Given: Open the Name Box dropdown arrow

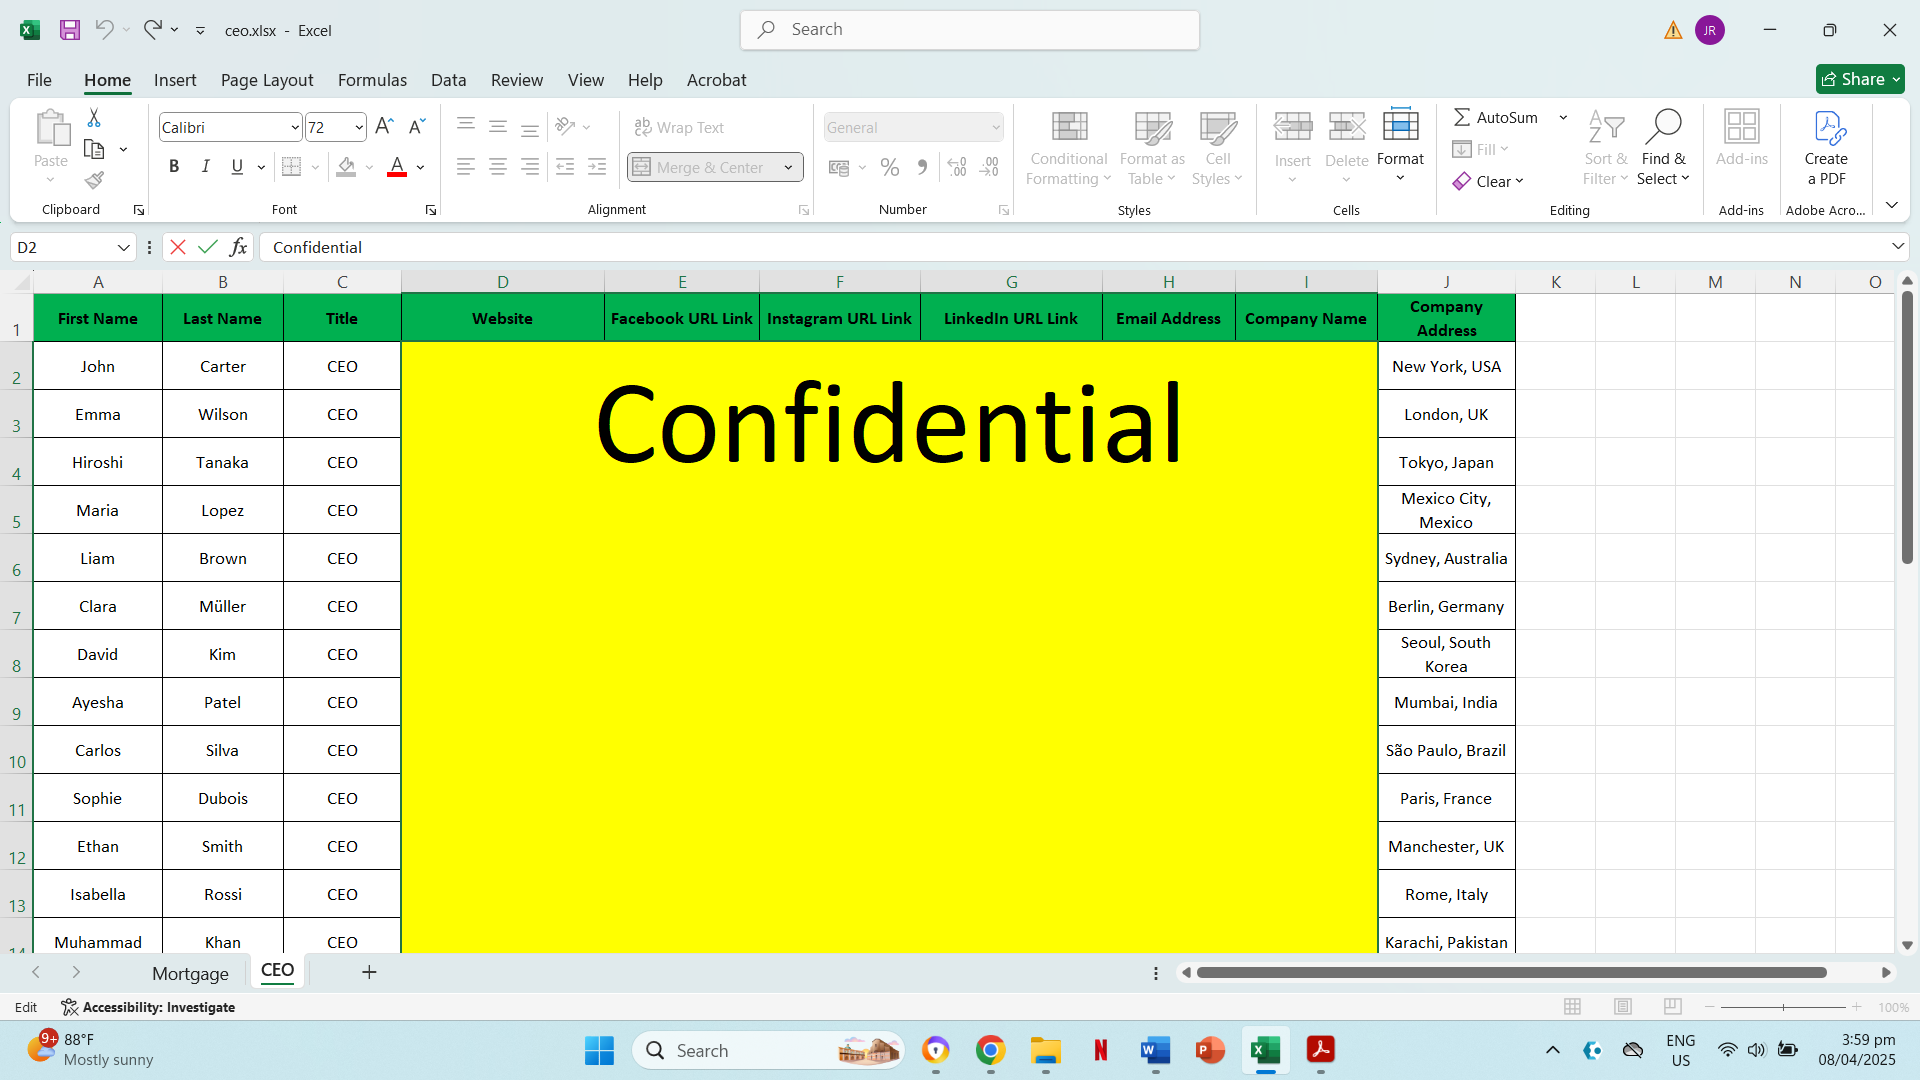Looking at the screenshot, I should tap(123, 247).
